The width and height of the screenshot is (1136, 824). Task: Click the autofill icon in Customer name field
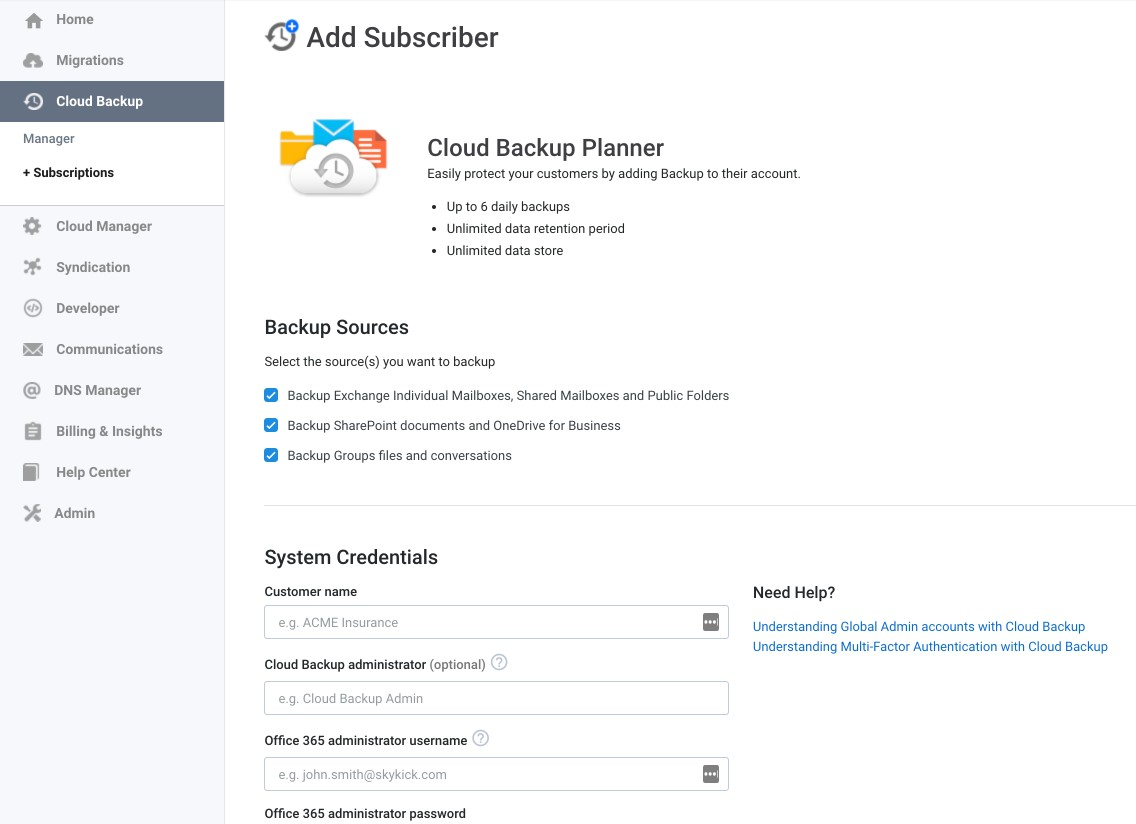coord(711,622)
